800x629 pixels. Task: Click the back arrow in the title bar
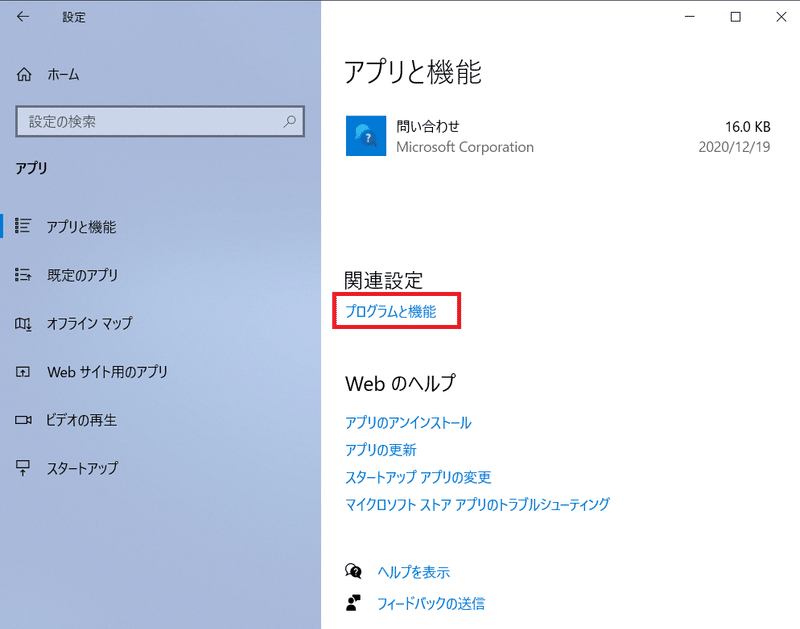pyautogui.click(x=23, y=17)
